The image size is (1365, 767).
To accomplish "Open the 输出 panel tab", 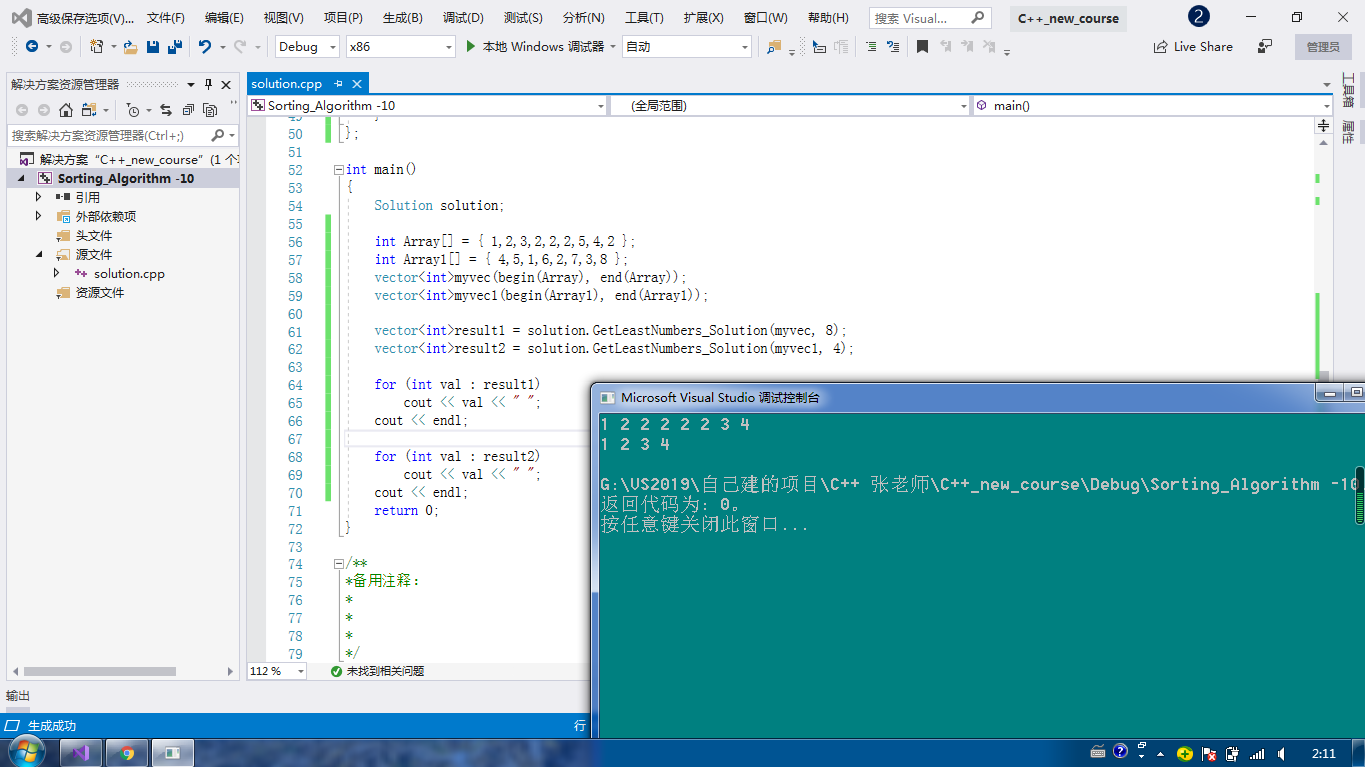I will pyautogui.click(x=18, y=696).
